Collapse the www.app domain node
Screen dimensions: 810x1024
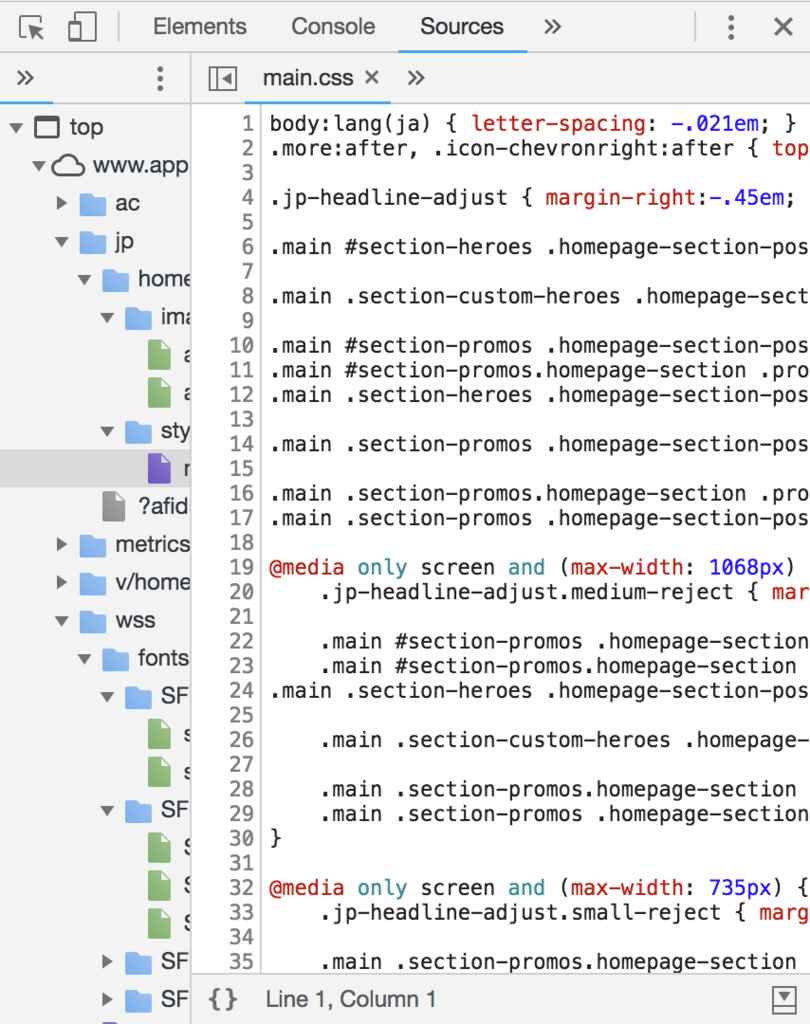coord(39,166)
